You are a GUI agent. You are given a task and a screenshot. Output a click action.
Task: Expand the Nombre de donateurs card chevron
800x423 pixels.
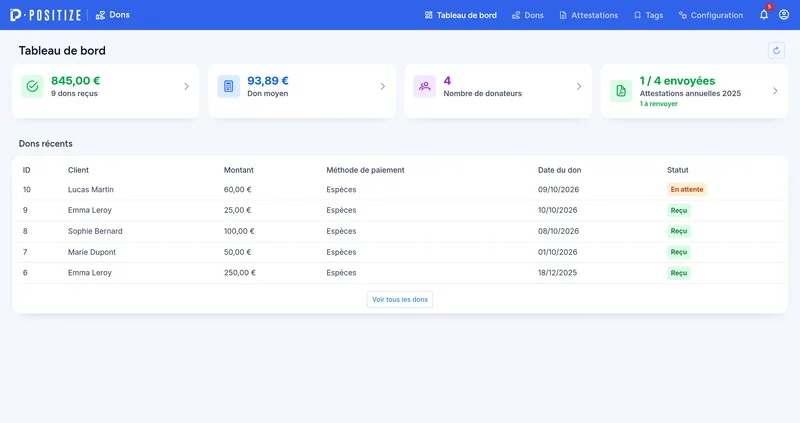579,86
